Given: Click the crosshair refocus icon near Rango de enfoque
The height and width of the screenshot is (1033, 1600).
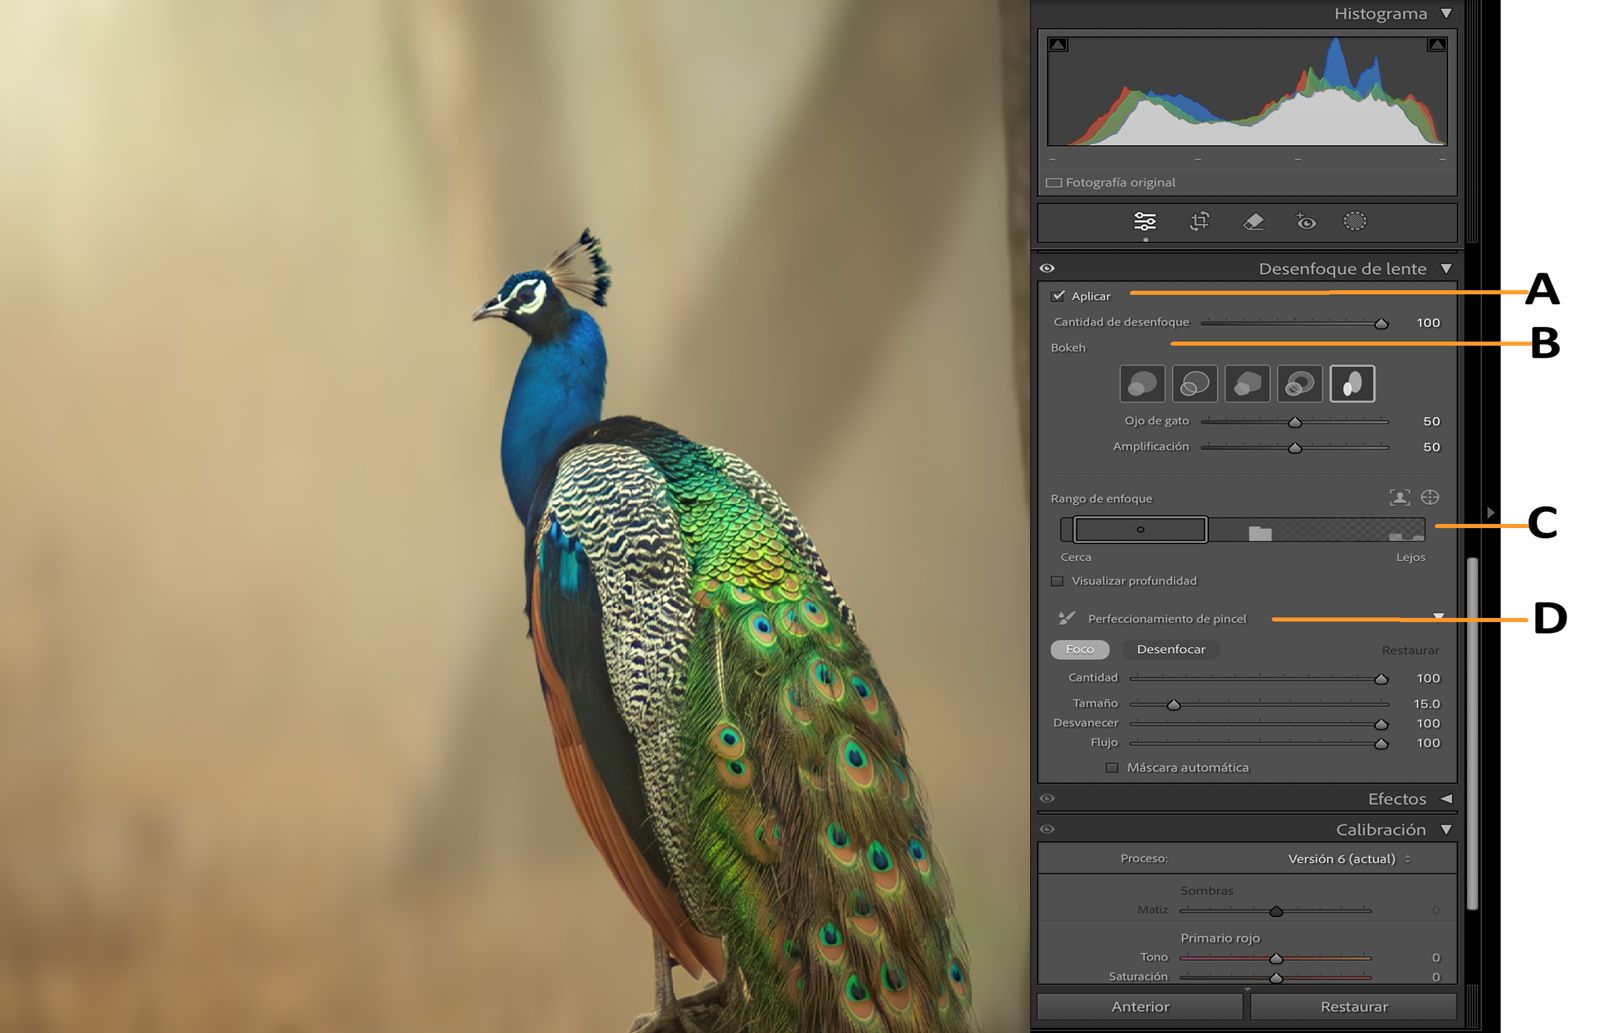Looking at the screenshot, I should [x=1430, y=497].
